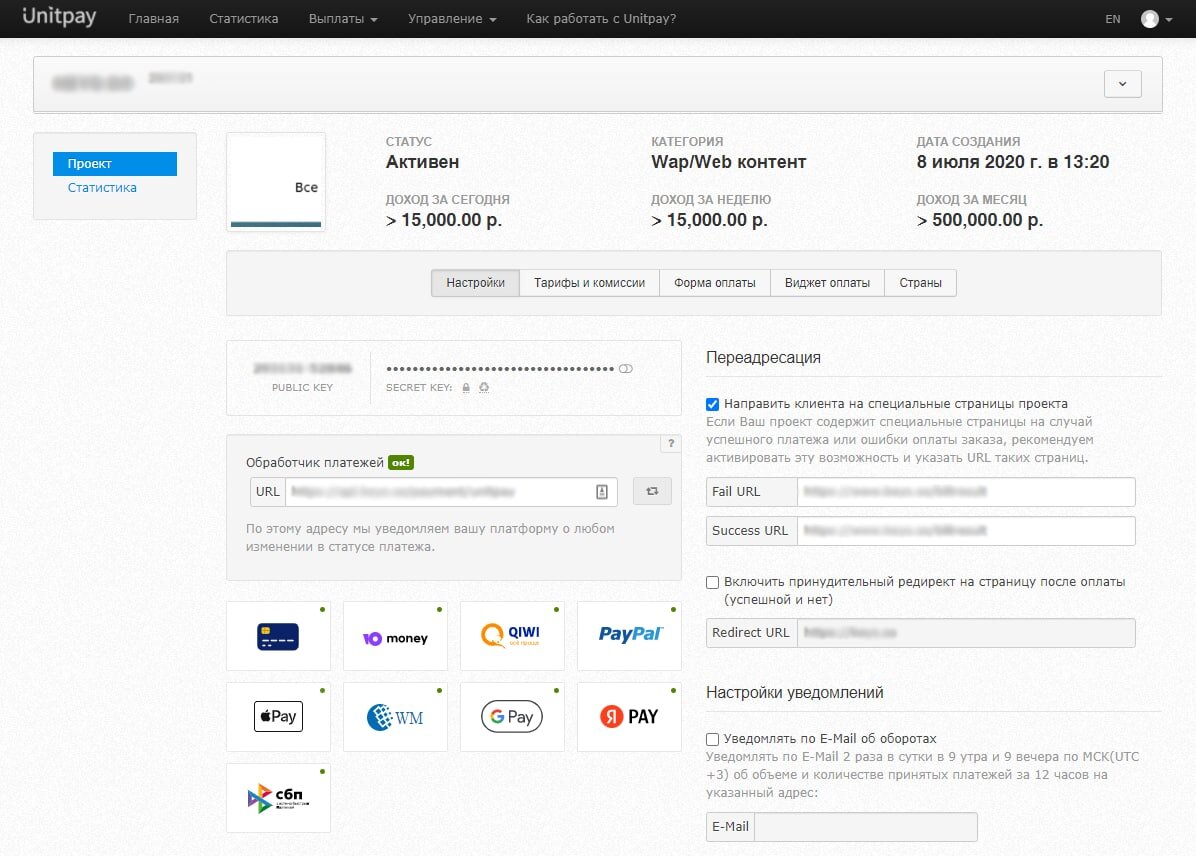The width and height of the screenshot is (1196, 856).
Task: Open the Виджет оплаты tab
Action: pos(827,283)
